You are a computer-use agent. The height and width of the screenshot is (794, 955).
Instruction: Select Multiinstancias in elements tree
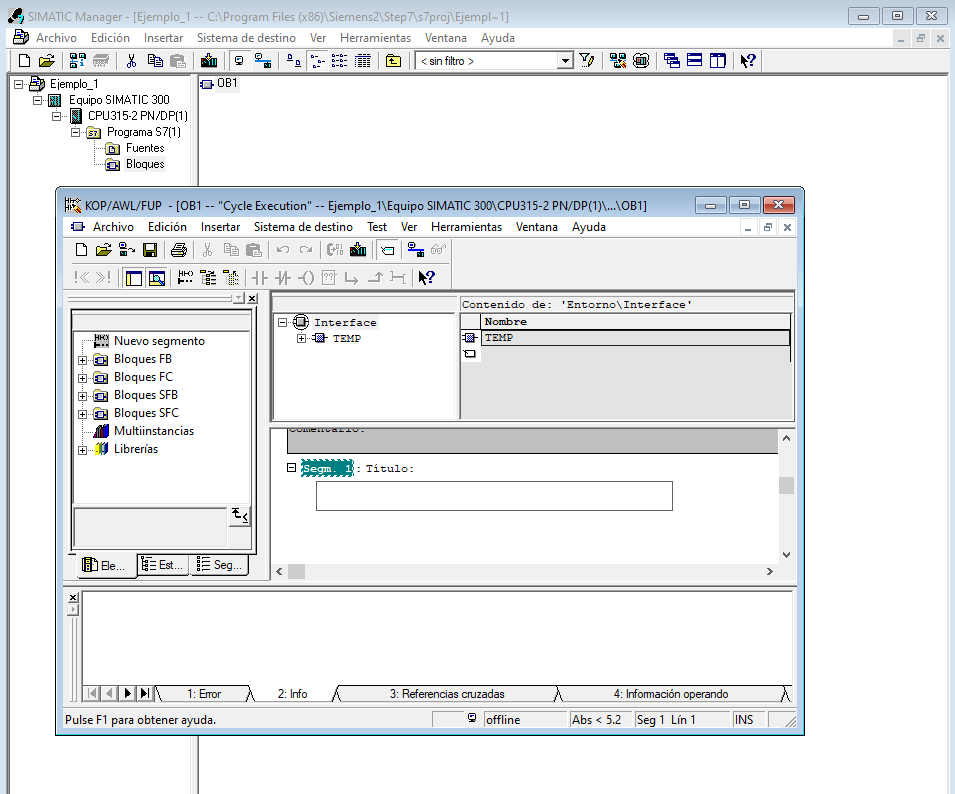[153, 431]
